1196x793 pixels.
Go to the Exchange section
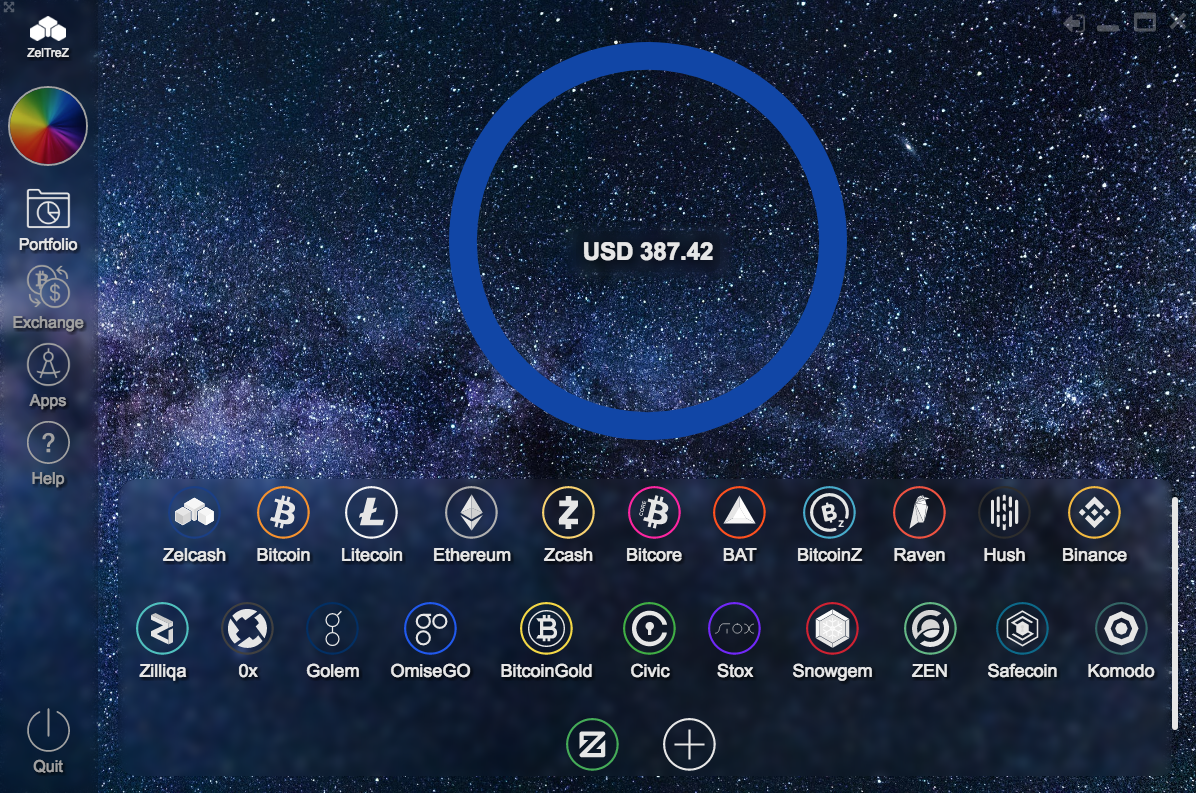[x=48, y=298]
